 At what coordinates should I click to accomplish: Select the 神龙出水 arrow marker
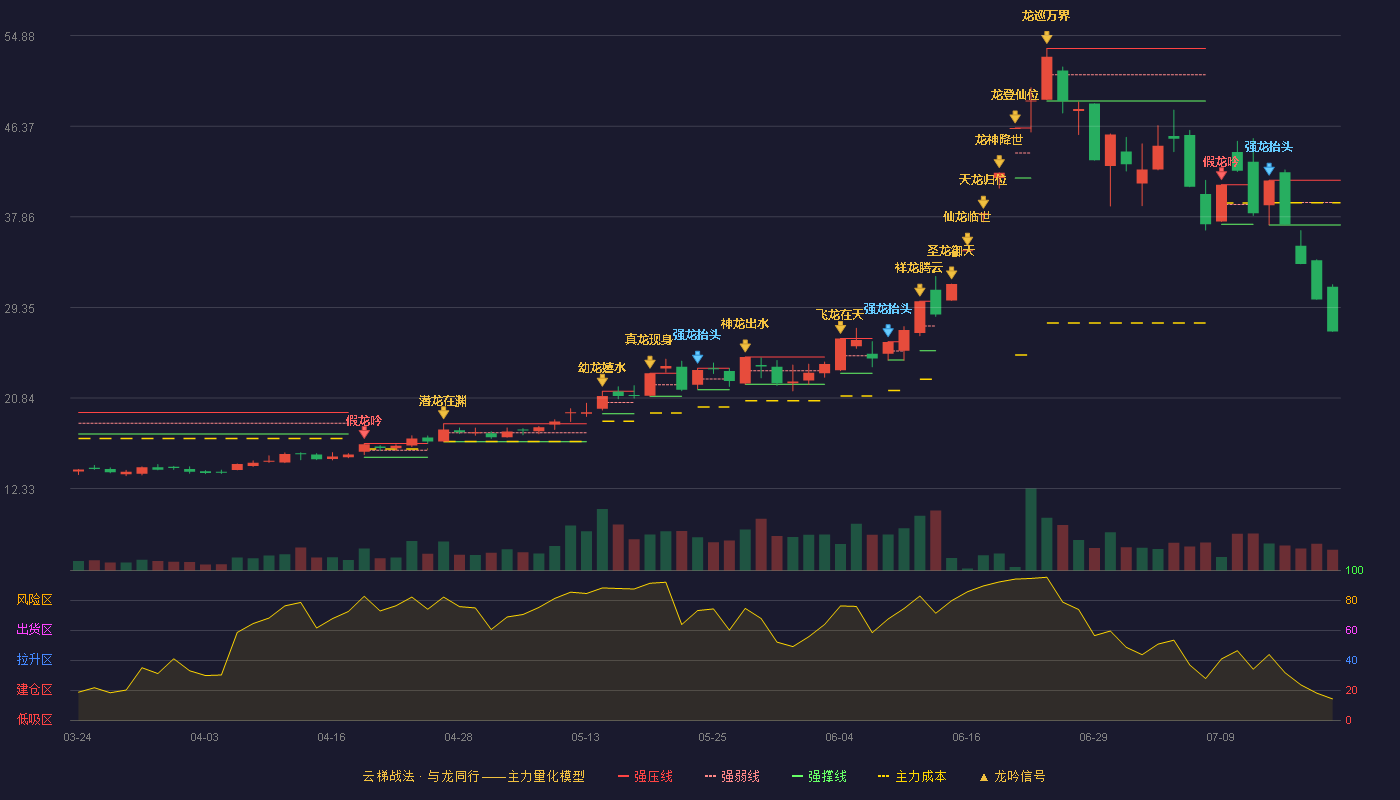coord(745,346)
